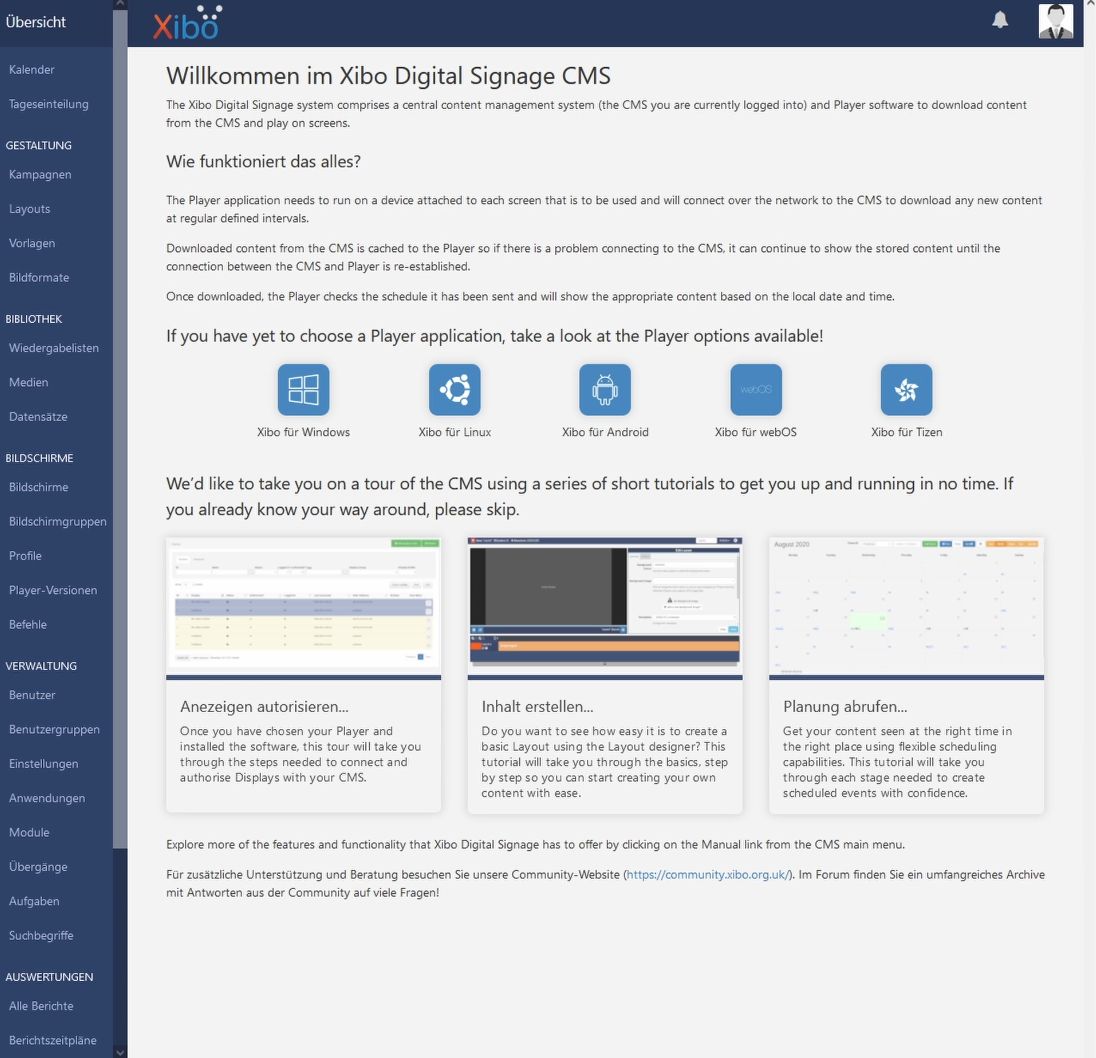Image resolution: width=1096 pixels, height=1058 pixels.
Task: Open Profile in the sidebar
Action: (x=25, y=556)
